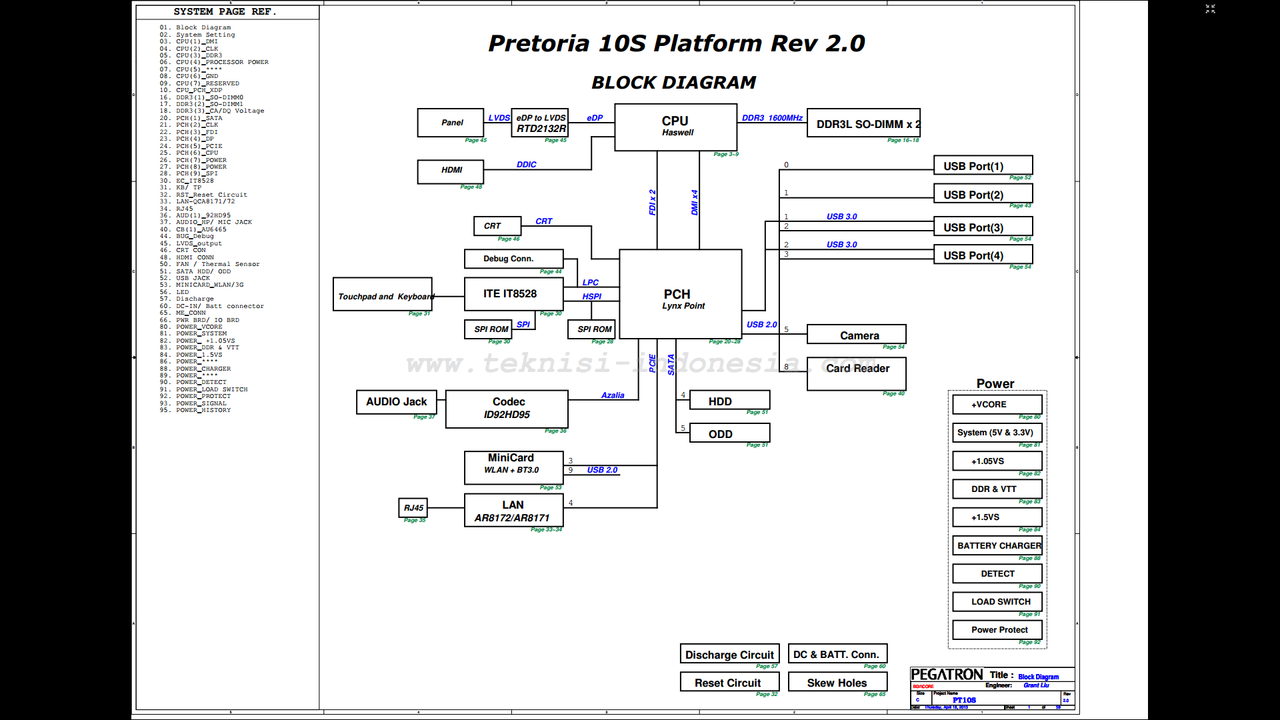Click the HDD block

tap(730, 401)
